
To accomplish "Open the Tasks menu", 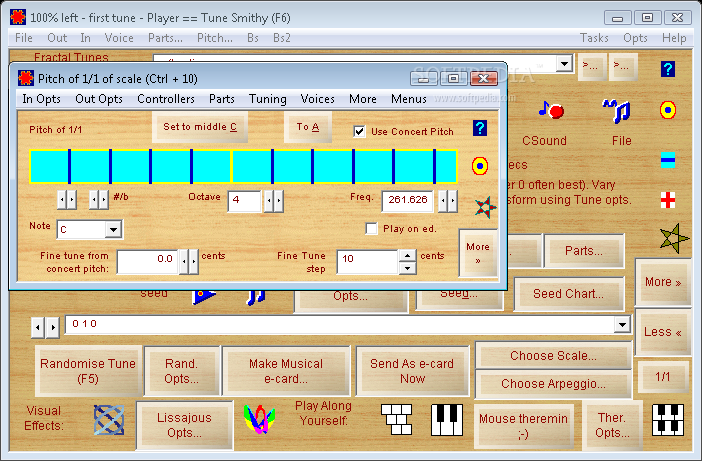I will [x=594, y=38].
